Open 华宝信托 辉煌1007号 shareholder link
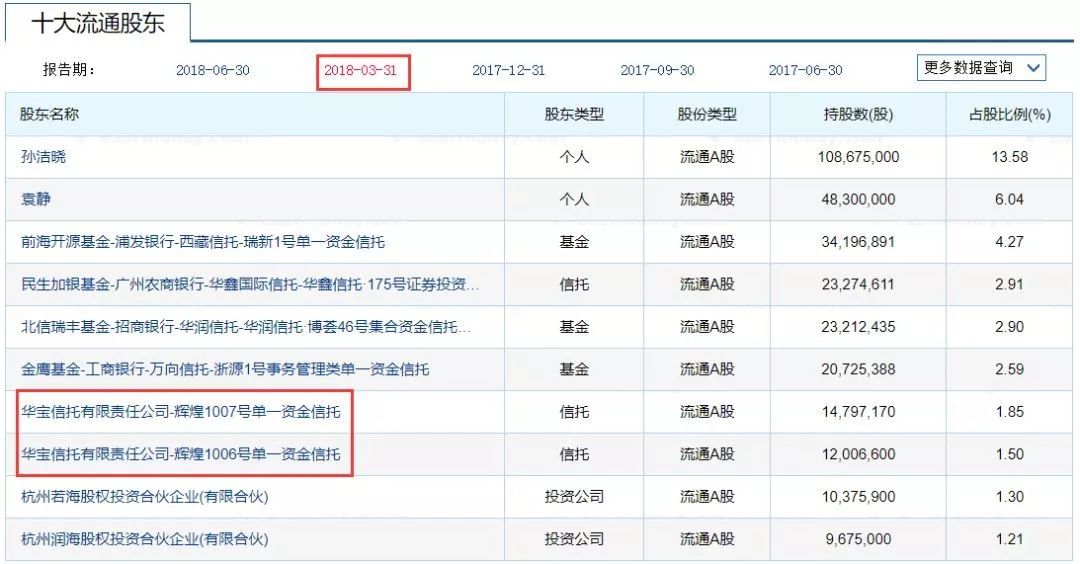This screenshot has height=564, width=1080. [x=180, y=412]
